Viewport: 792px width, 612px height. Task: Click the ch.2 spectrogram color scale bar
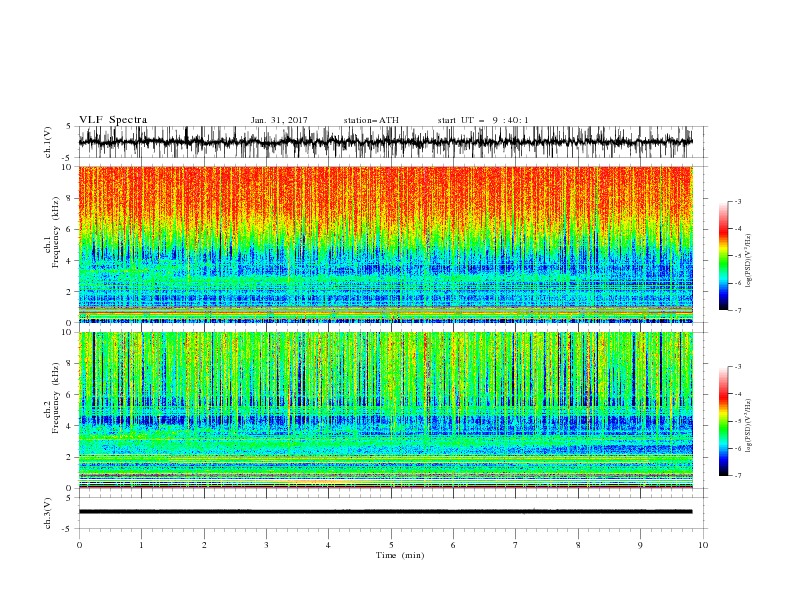(x=723, y=421)
